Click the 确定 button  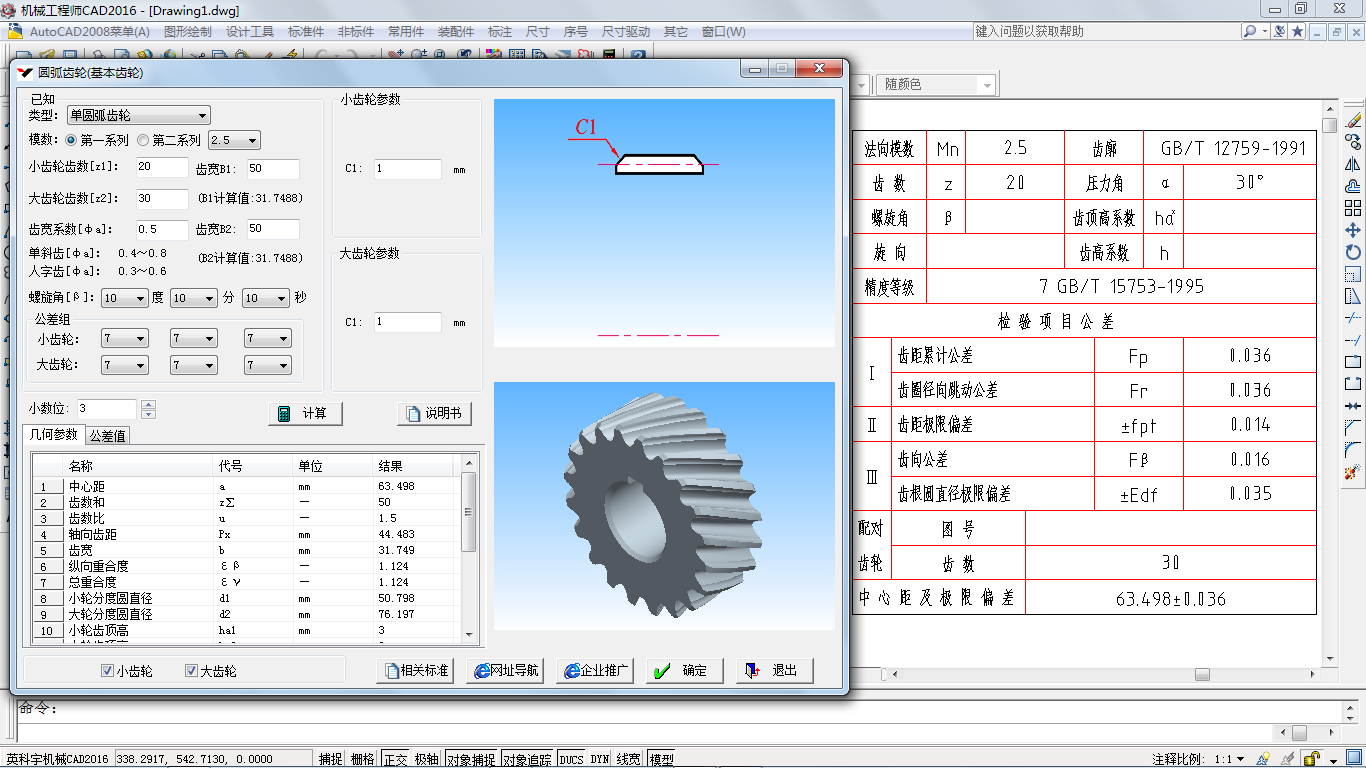coord(683,671)
